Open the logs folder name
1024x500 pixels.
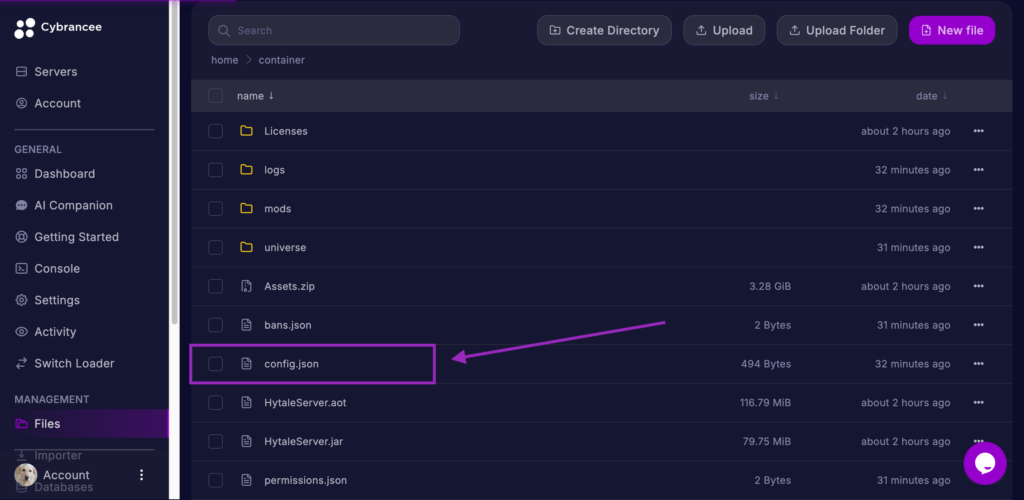pyautogui.click(x=274, y=170)
